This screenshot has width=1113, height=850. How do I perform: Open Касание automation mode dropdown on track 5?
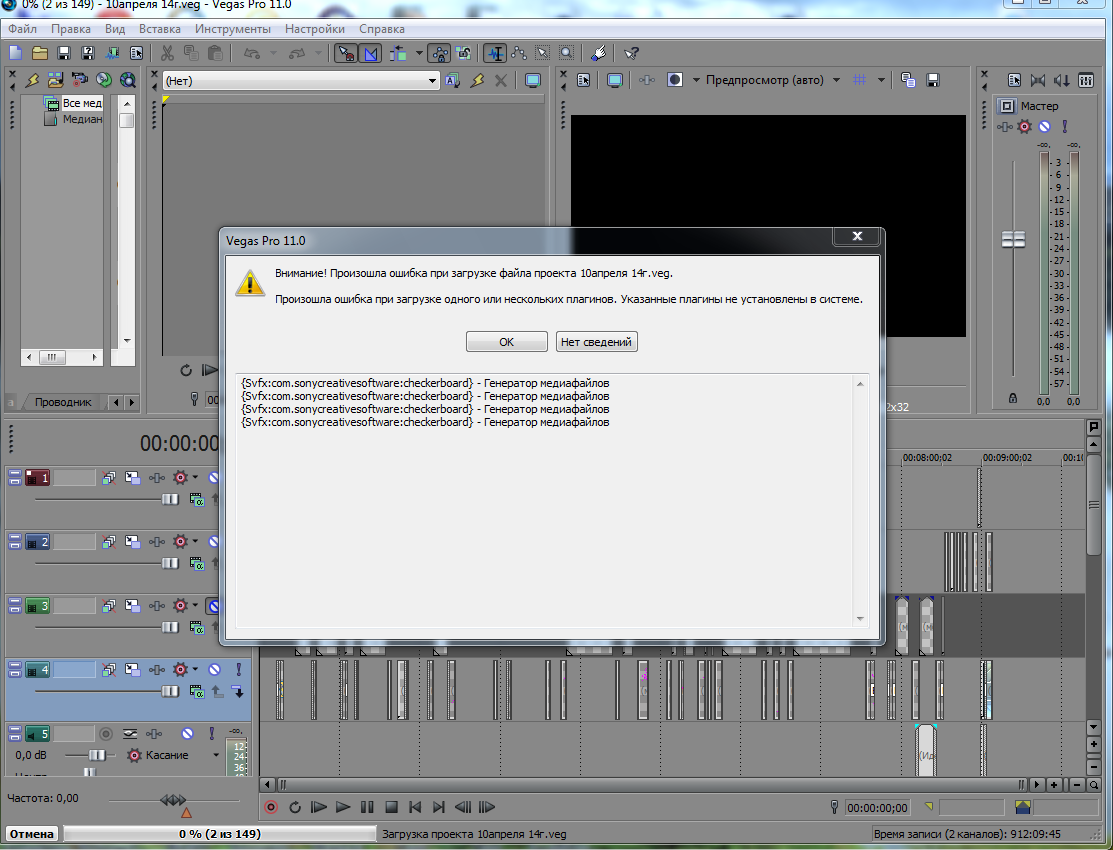coord(216,755)
